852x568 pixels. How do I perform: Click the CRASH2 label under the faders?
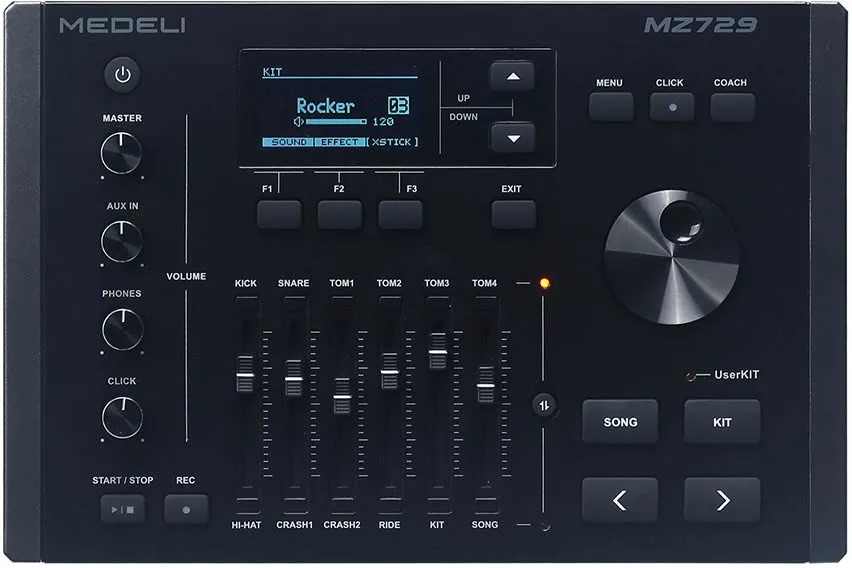(342, 525)
